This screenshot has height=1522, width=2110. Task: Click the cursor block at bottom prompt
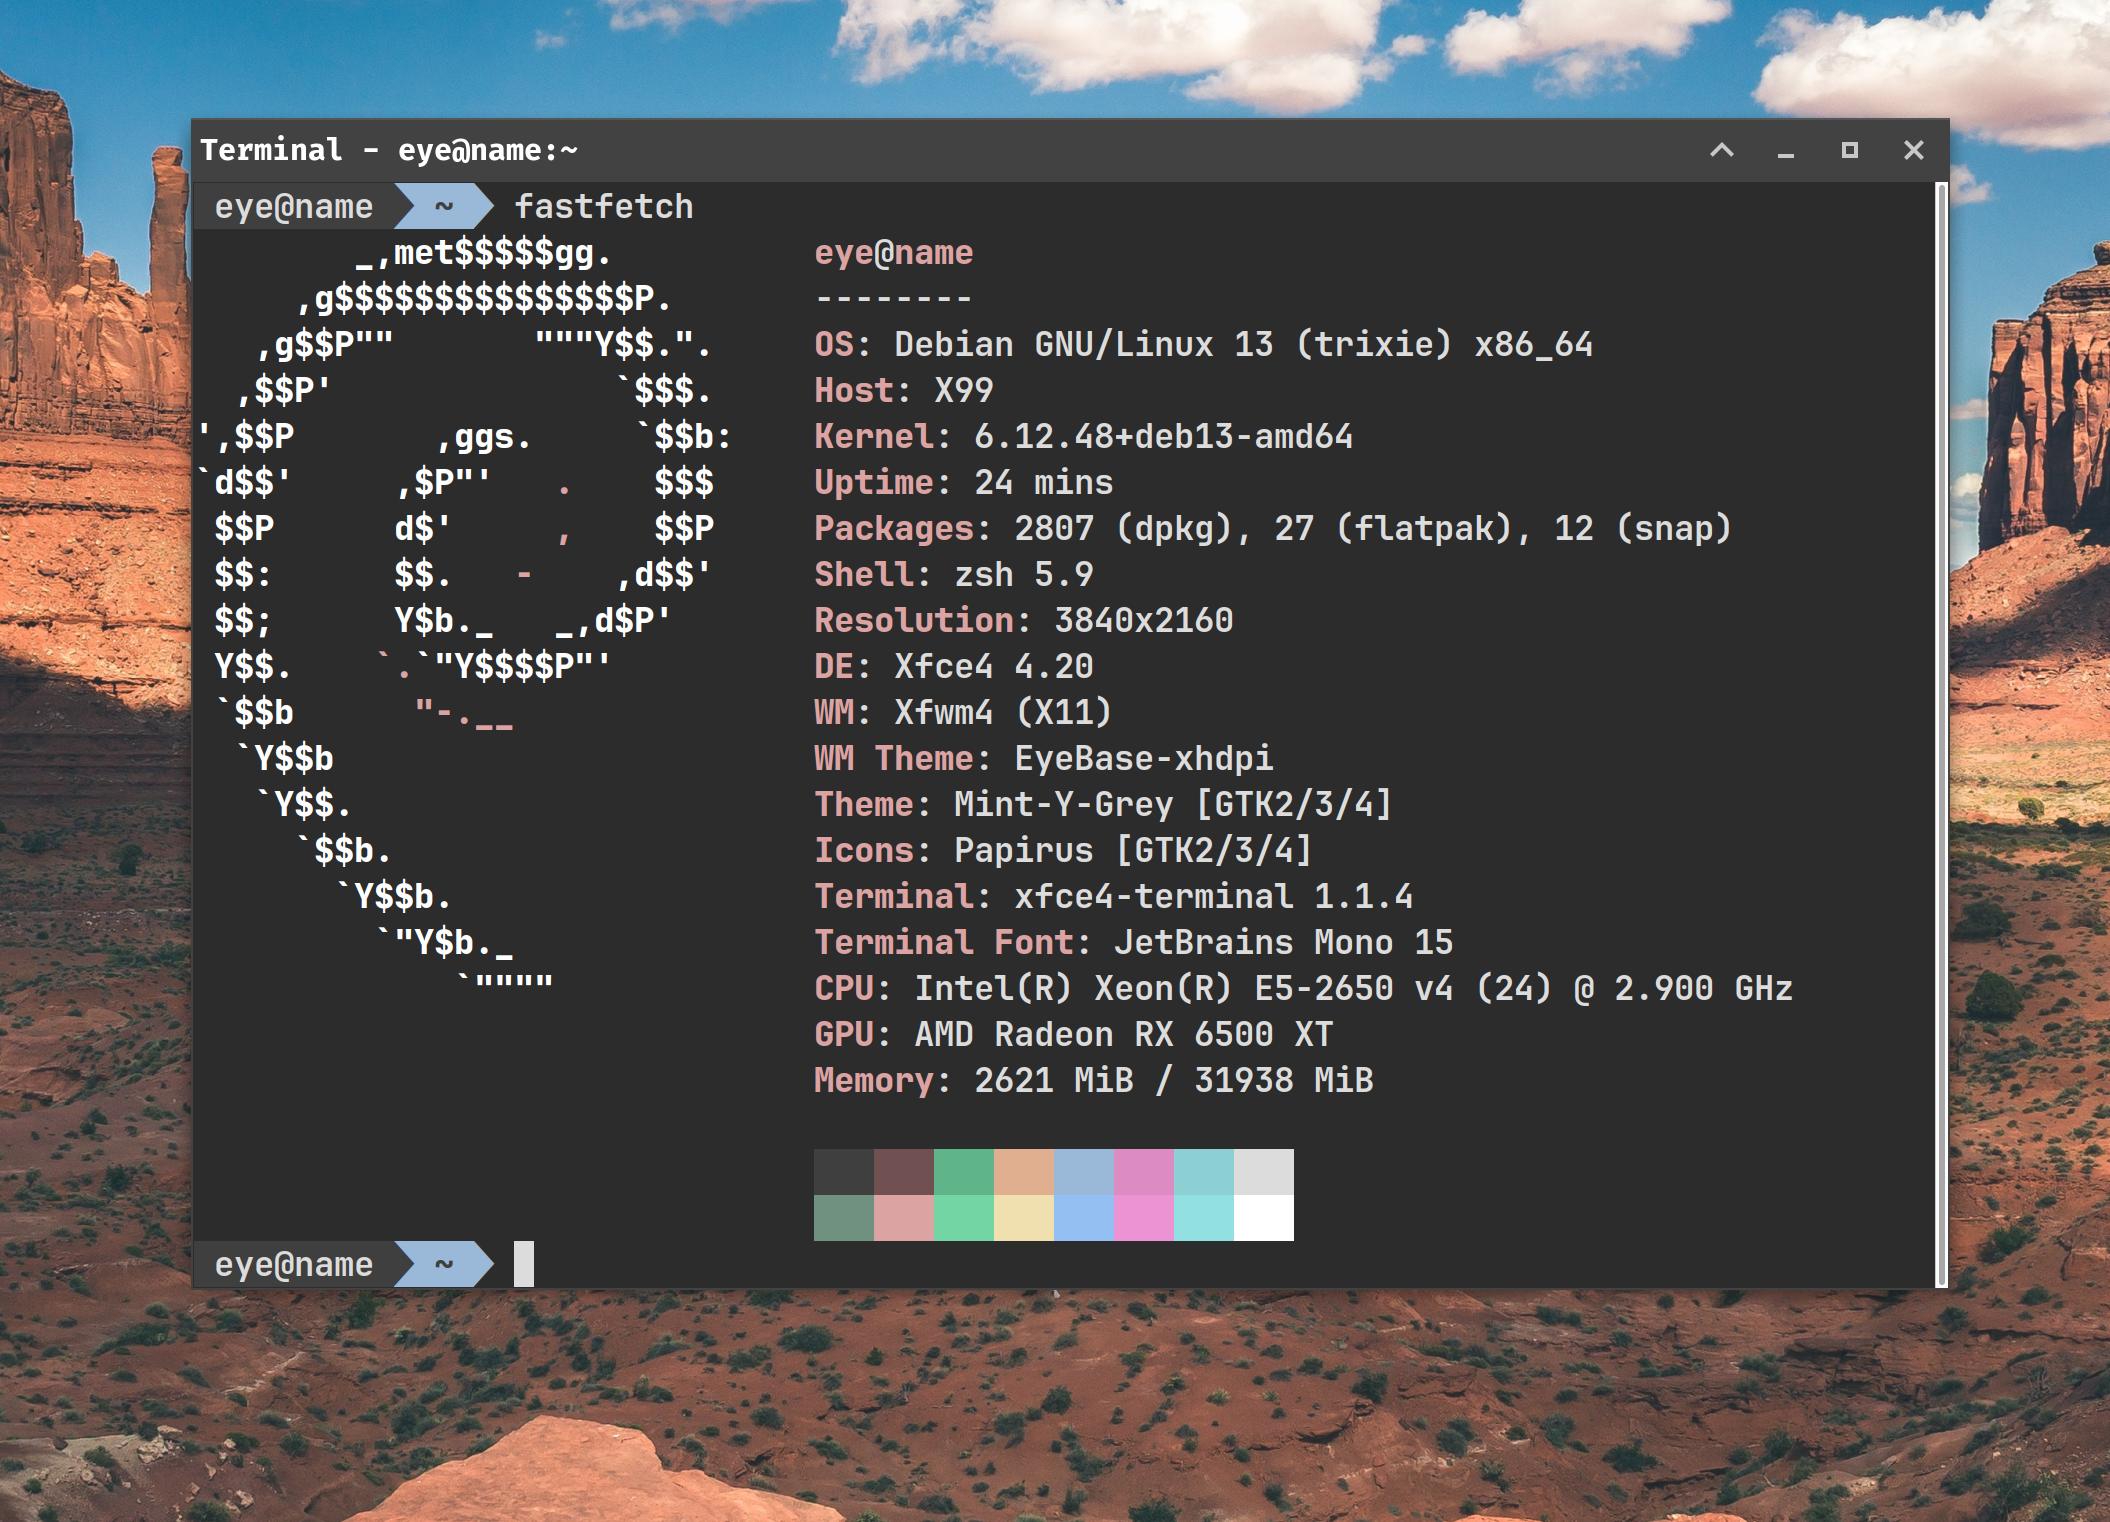pos(523,1264)
